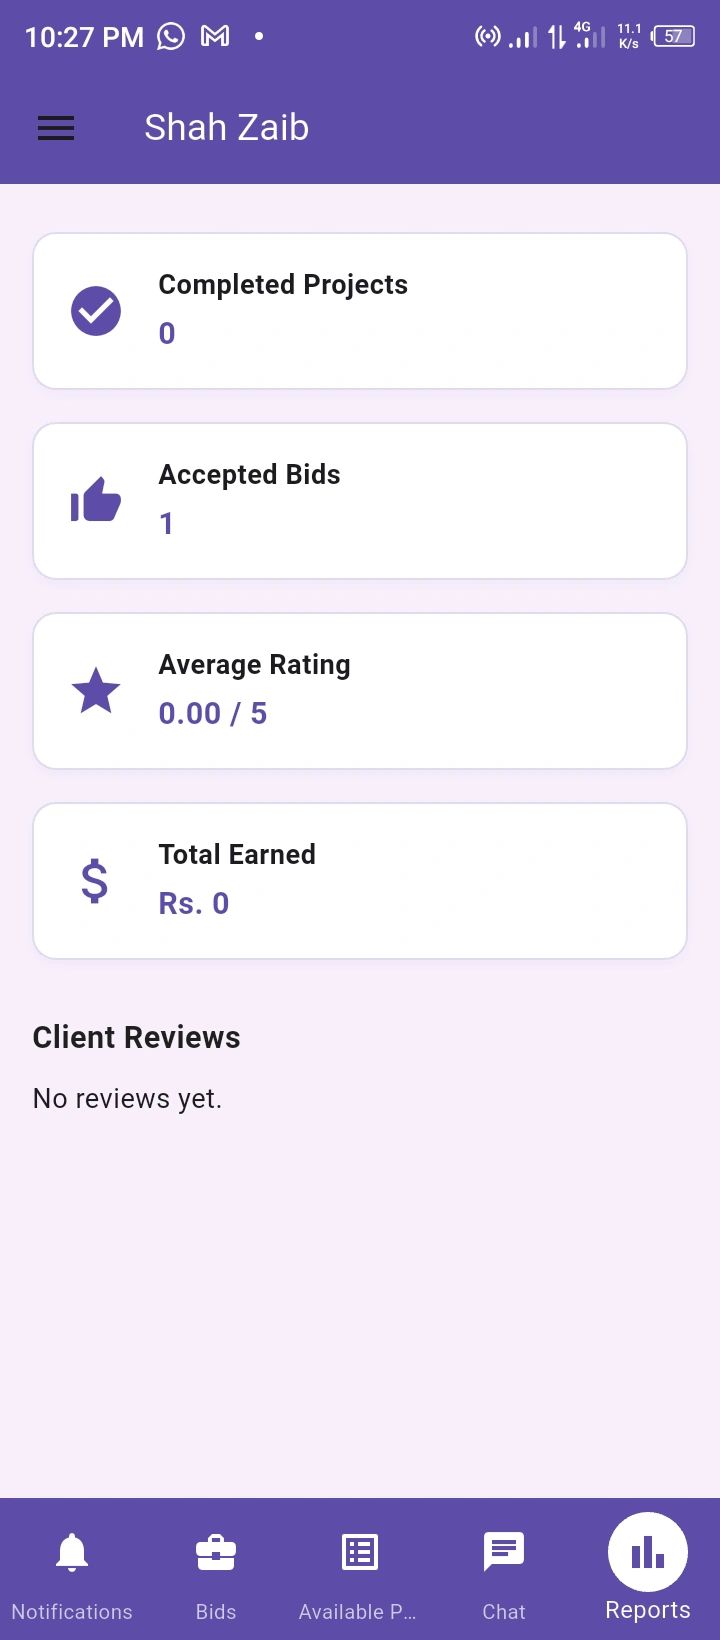The height and width of the screenshot is (1640, 720).
Task: Tap the Client Reviews heading
Action: point(137,1037)
